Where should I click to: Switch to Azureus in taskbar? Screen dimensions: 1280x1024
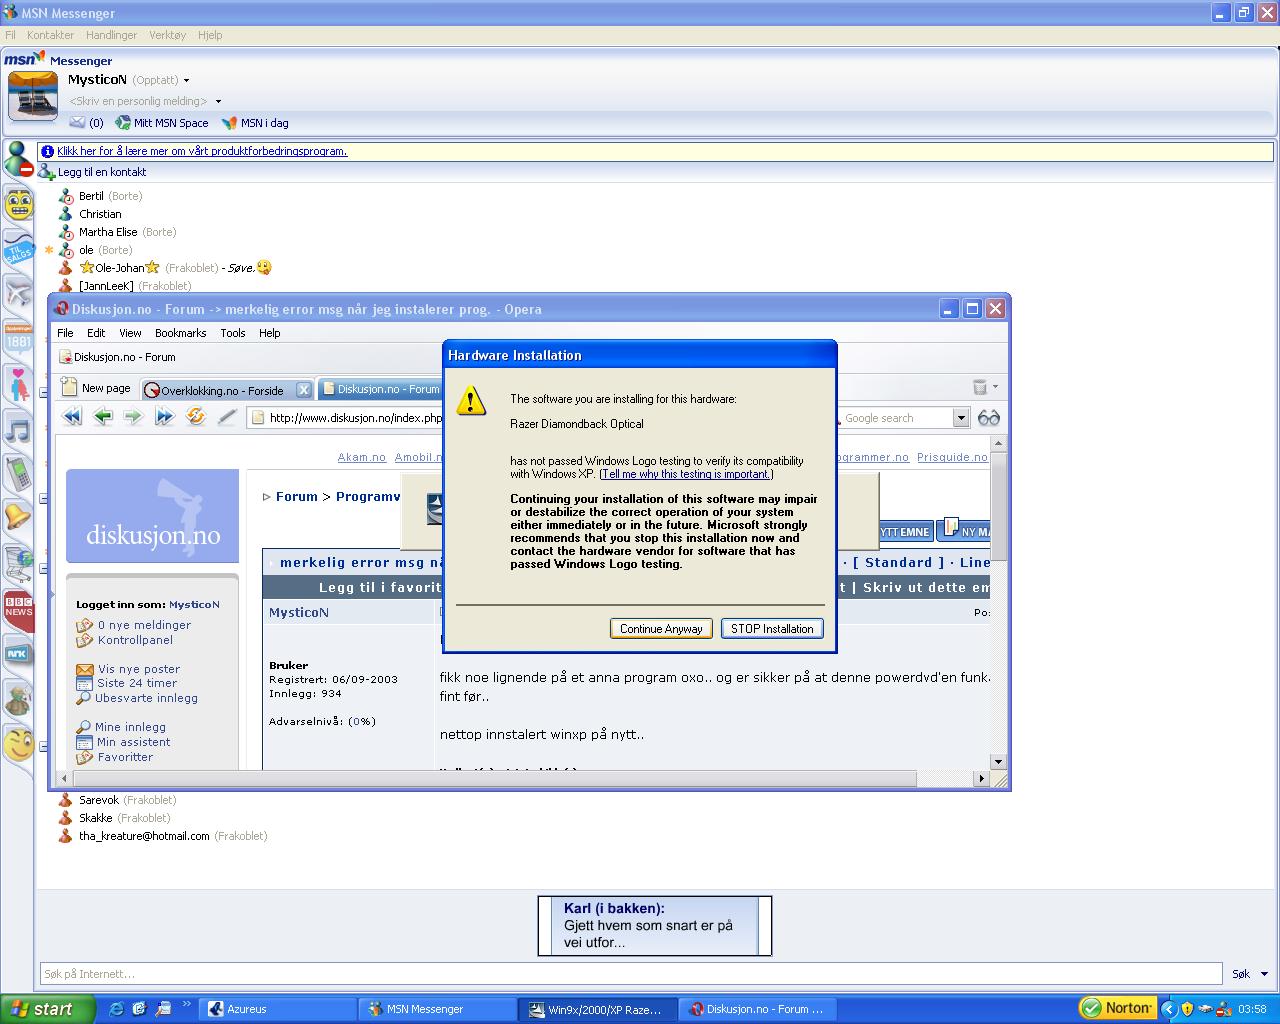coord(278,1009)
